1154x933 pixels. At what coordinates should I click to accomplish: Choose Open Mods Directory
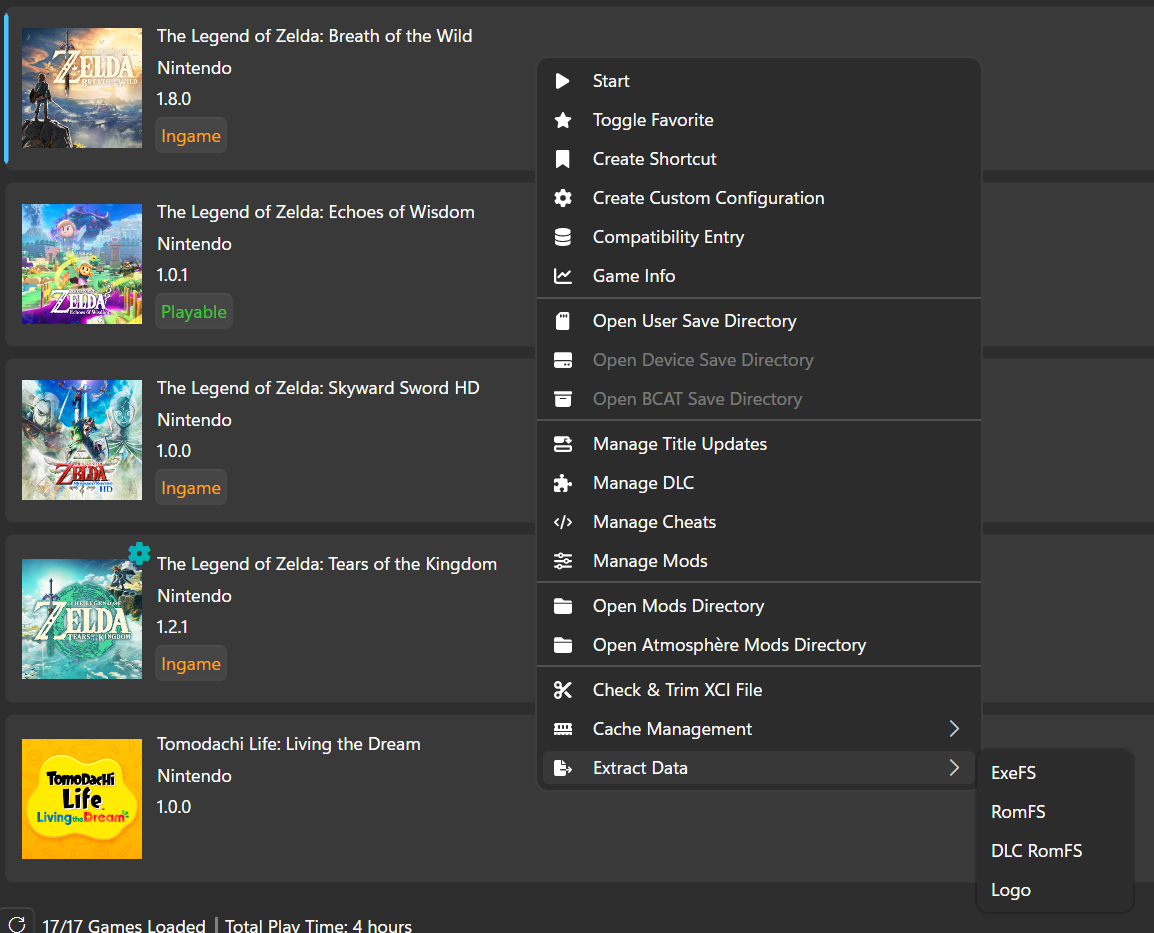pos(759,606)
